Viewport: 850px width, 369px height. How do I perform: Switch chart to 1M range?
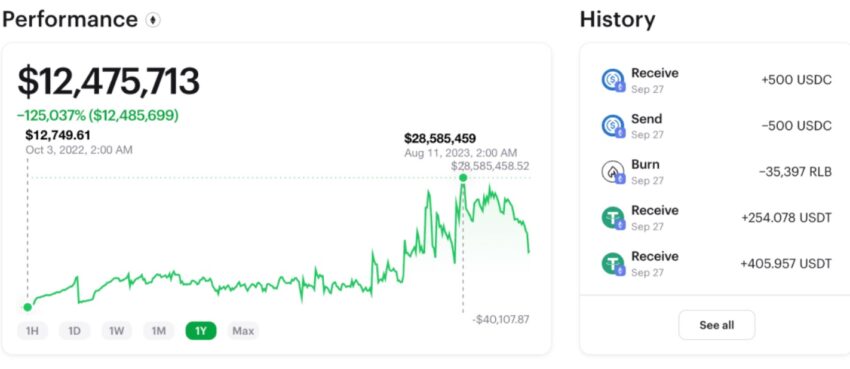159,331
